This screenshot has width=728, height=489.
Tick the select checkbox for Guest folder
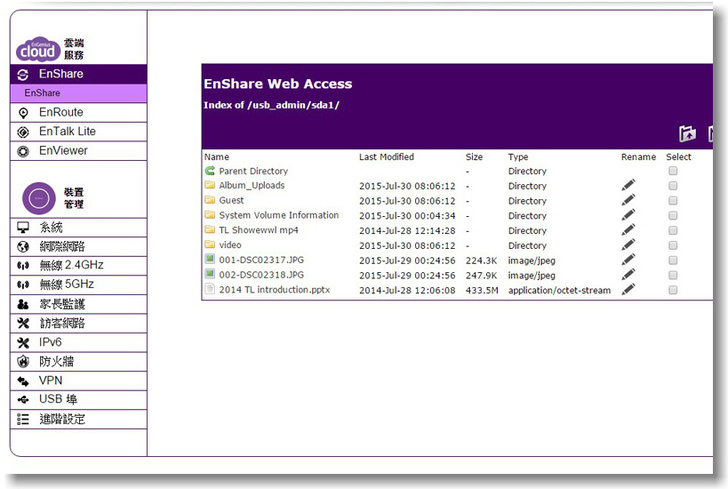pyautogui.click(x=673, y=201)
